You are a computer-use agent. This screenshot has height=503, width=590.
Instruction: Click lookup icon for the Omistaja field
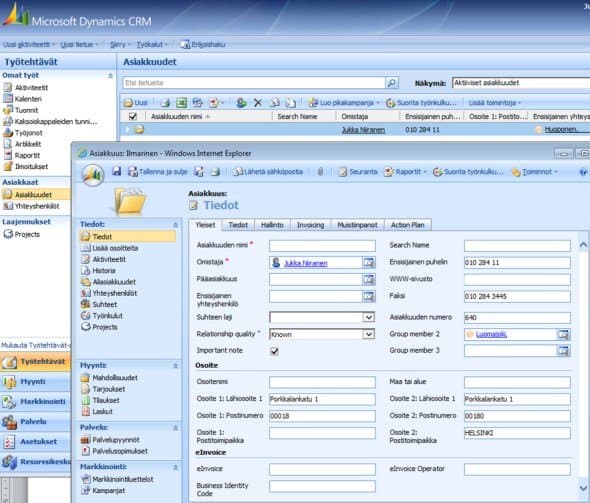(369, 263)
